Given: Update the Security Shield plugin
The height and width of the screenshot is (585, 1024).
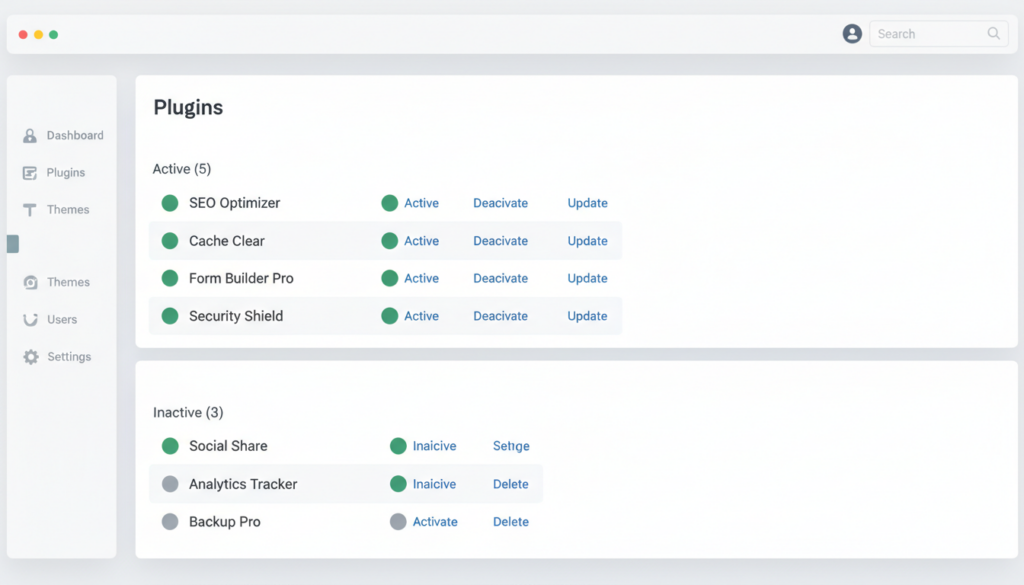Looking at the screenshot, I should (587, 316).
